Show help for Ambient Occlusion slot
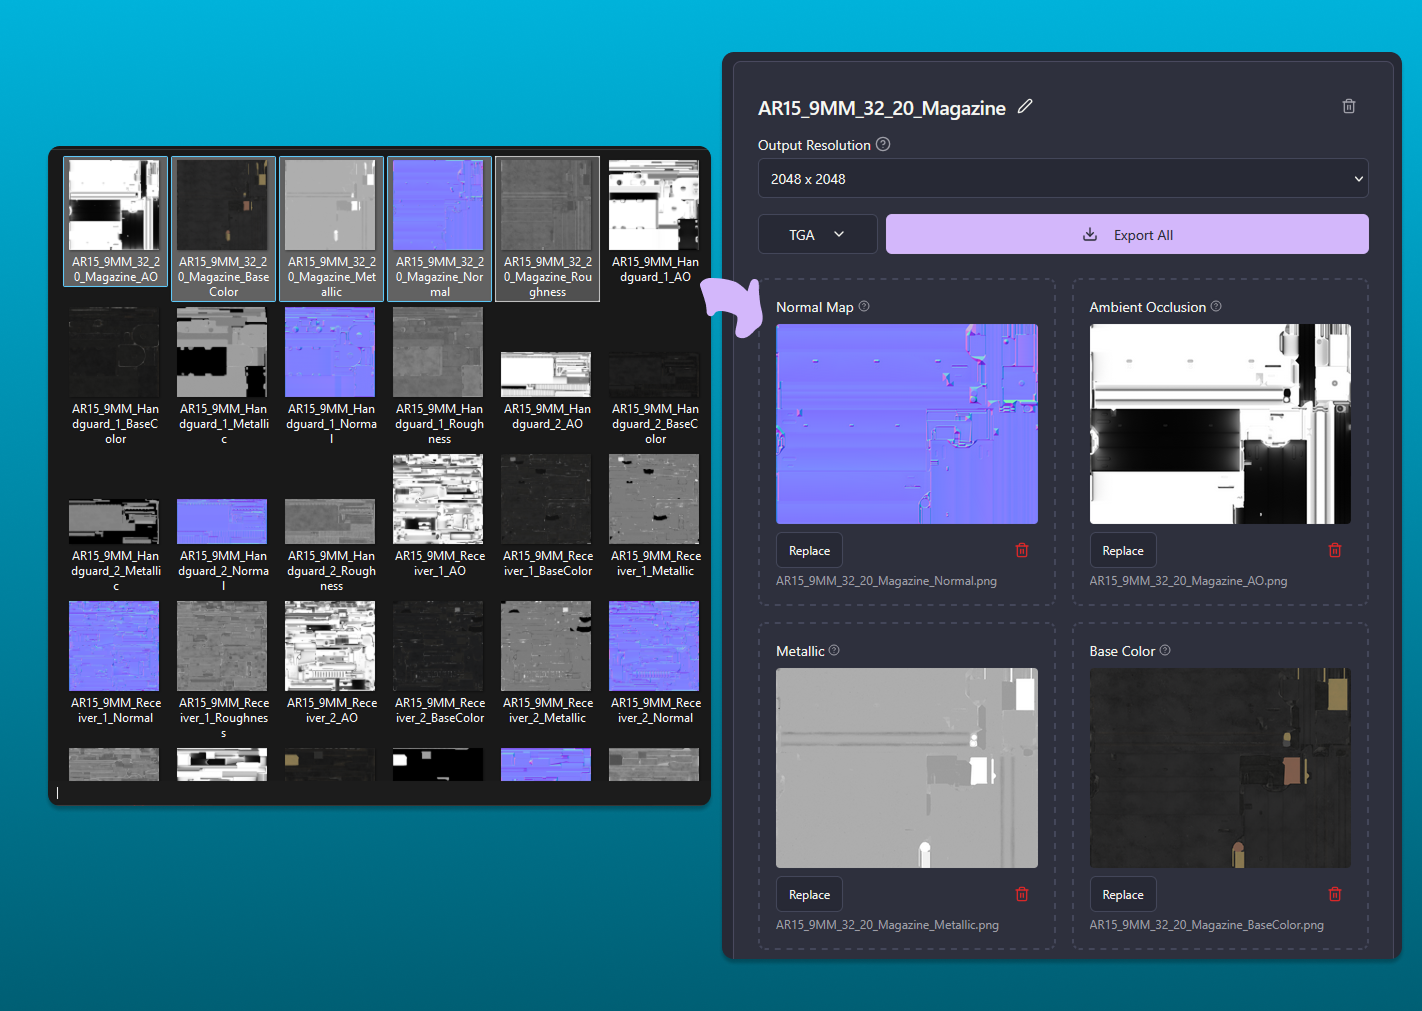Image resolution: width=1422 pixels, height=1011 pixels. click(x=1216, y=307)
